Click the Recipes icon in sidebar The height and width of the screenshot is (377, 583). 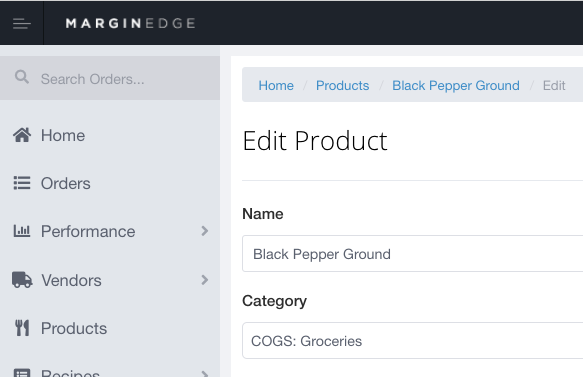[22, 373]
